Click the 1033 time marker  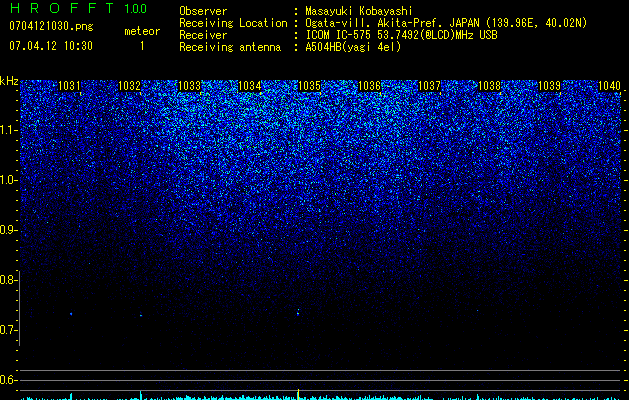(x=189, y=86)
